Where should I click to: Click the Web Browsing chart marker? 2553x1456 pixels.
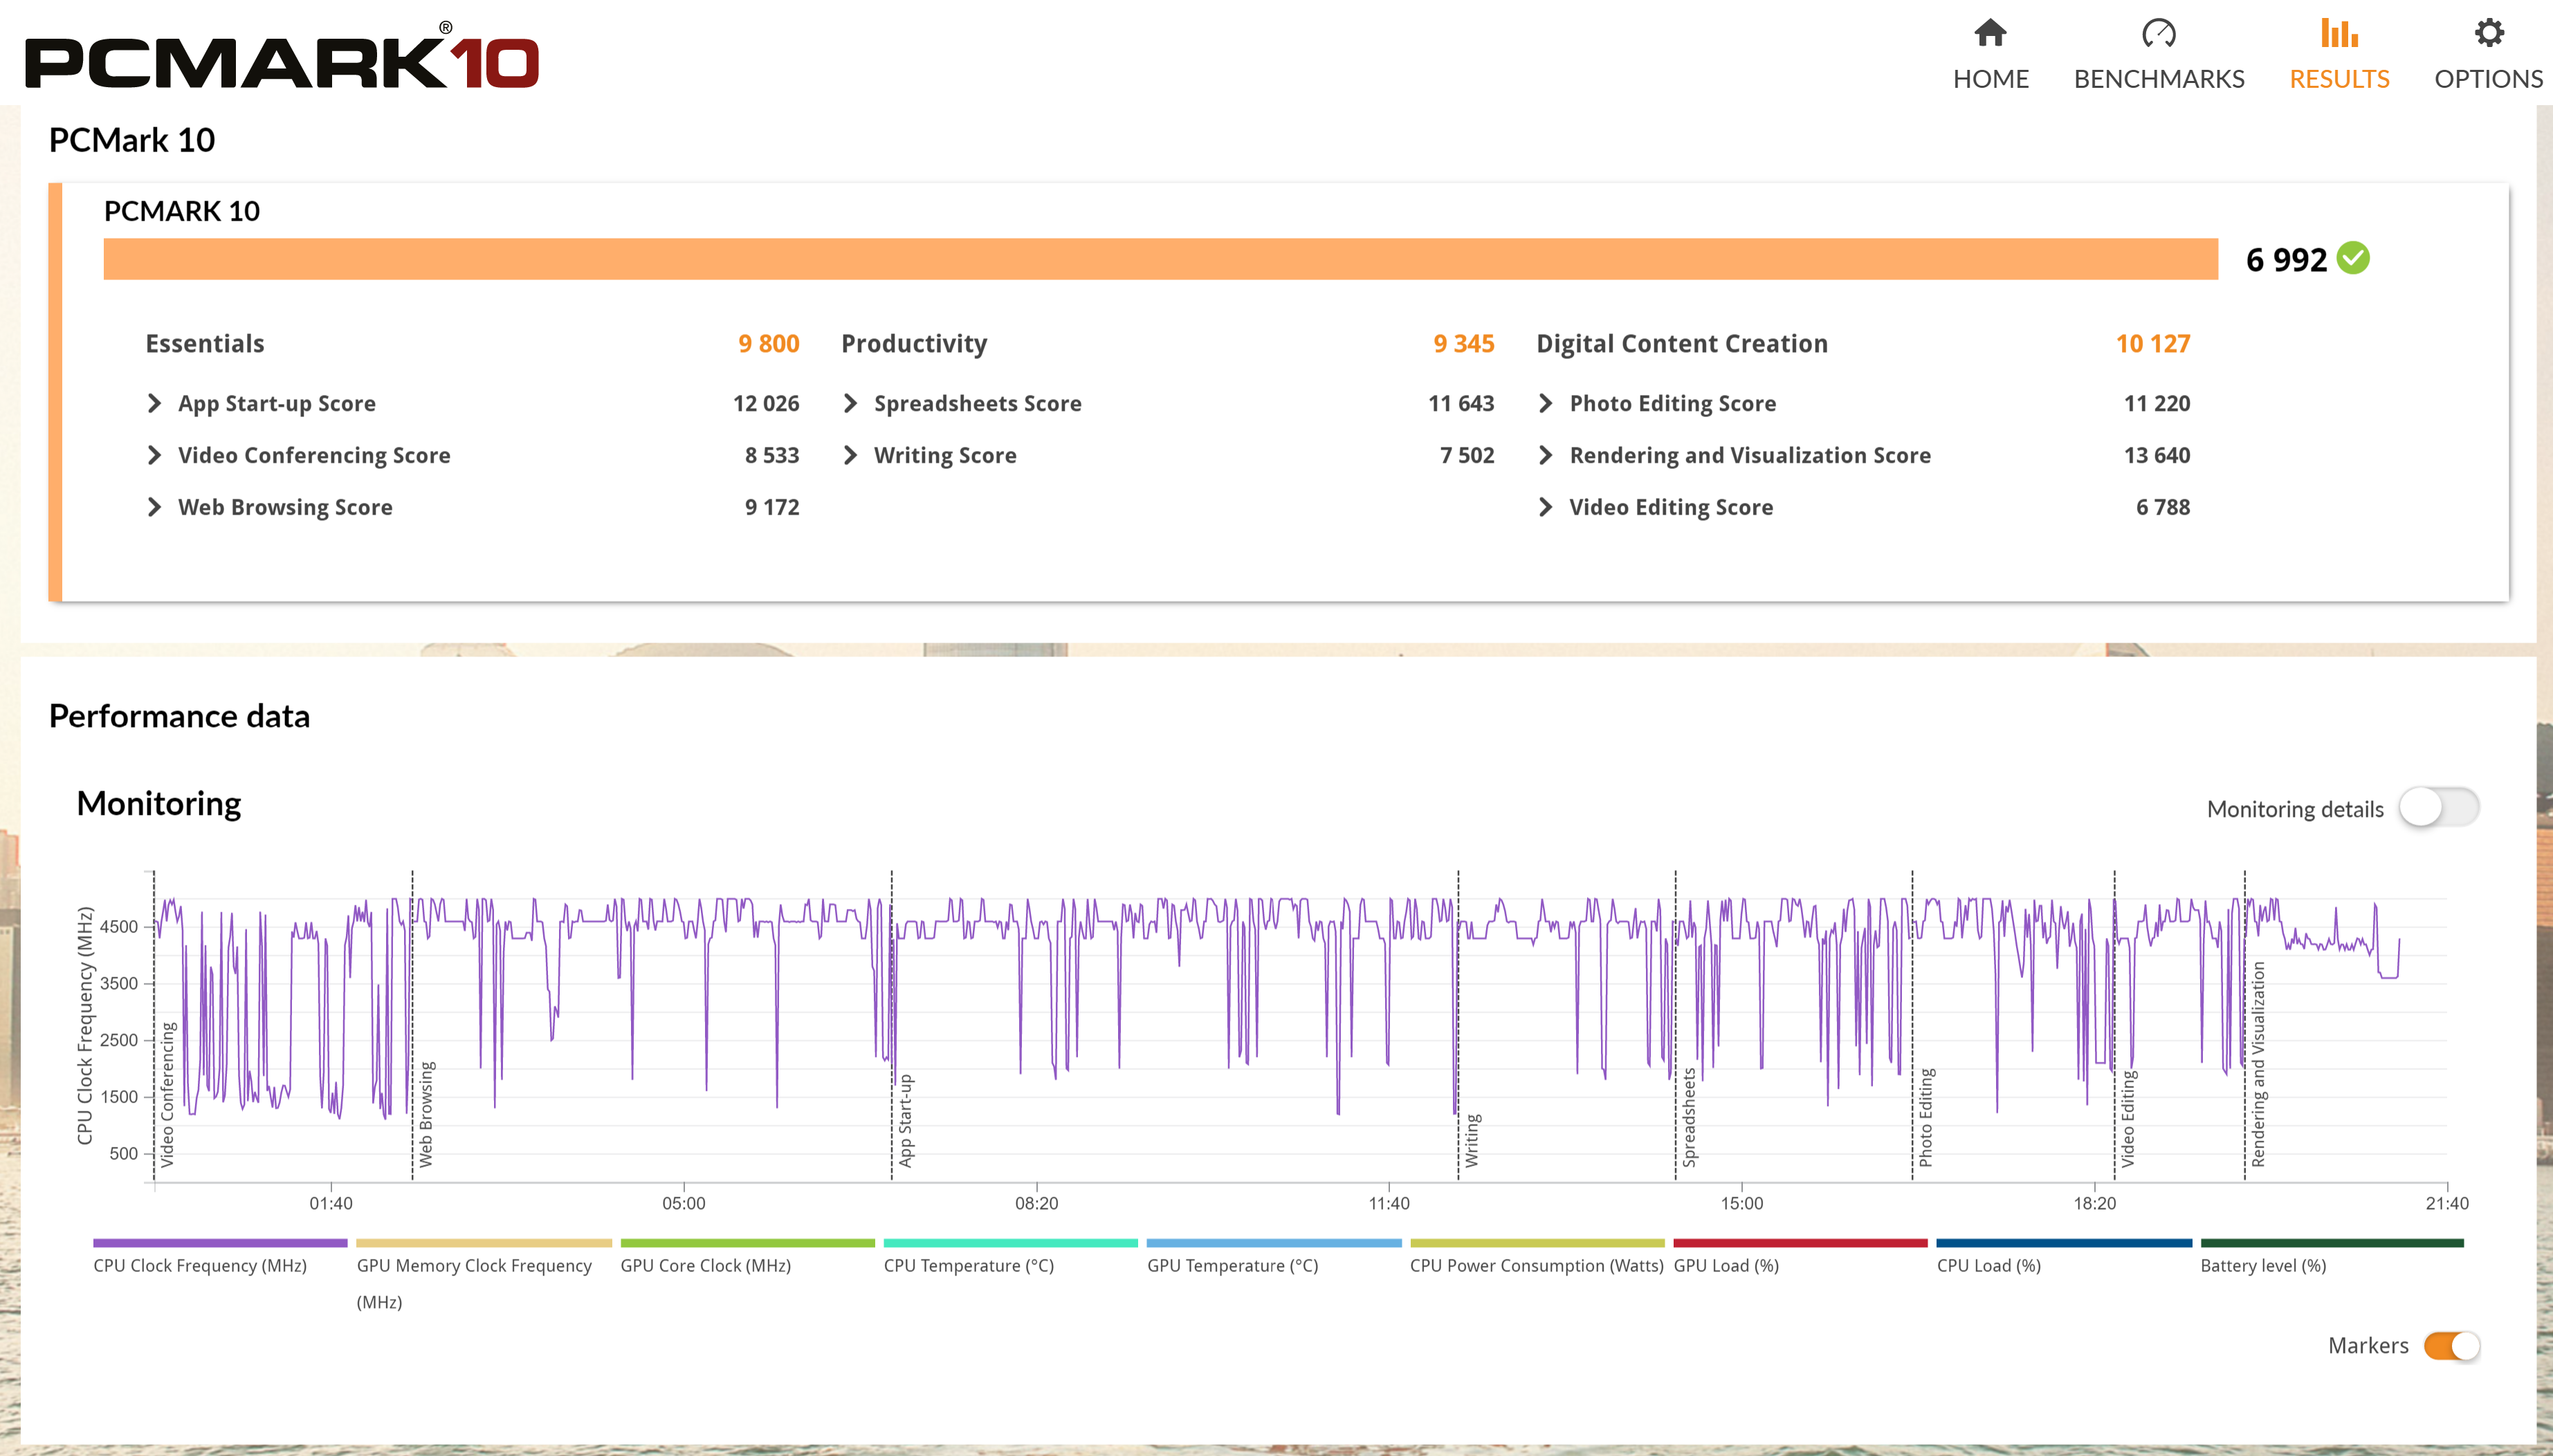click(426, 1114)
